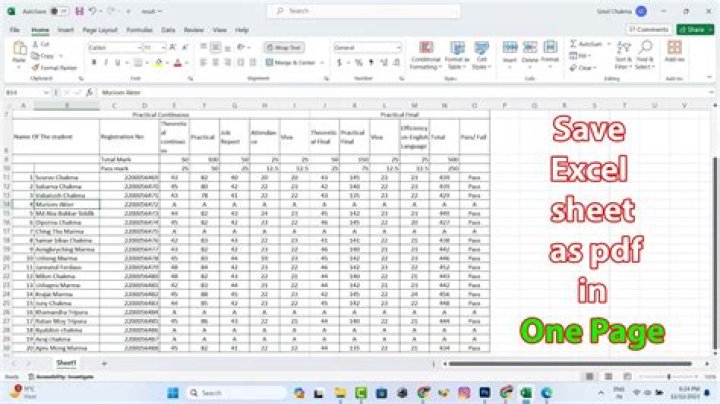
Task: Switch to the Insert tab
Action: coord(66,30)
